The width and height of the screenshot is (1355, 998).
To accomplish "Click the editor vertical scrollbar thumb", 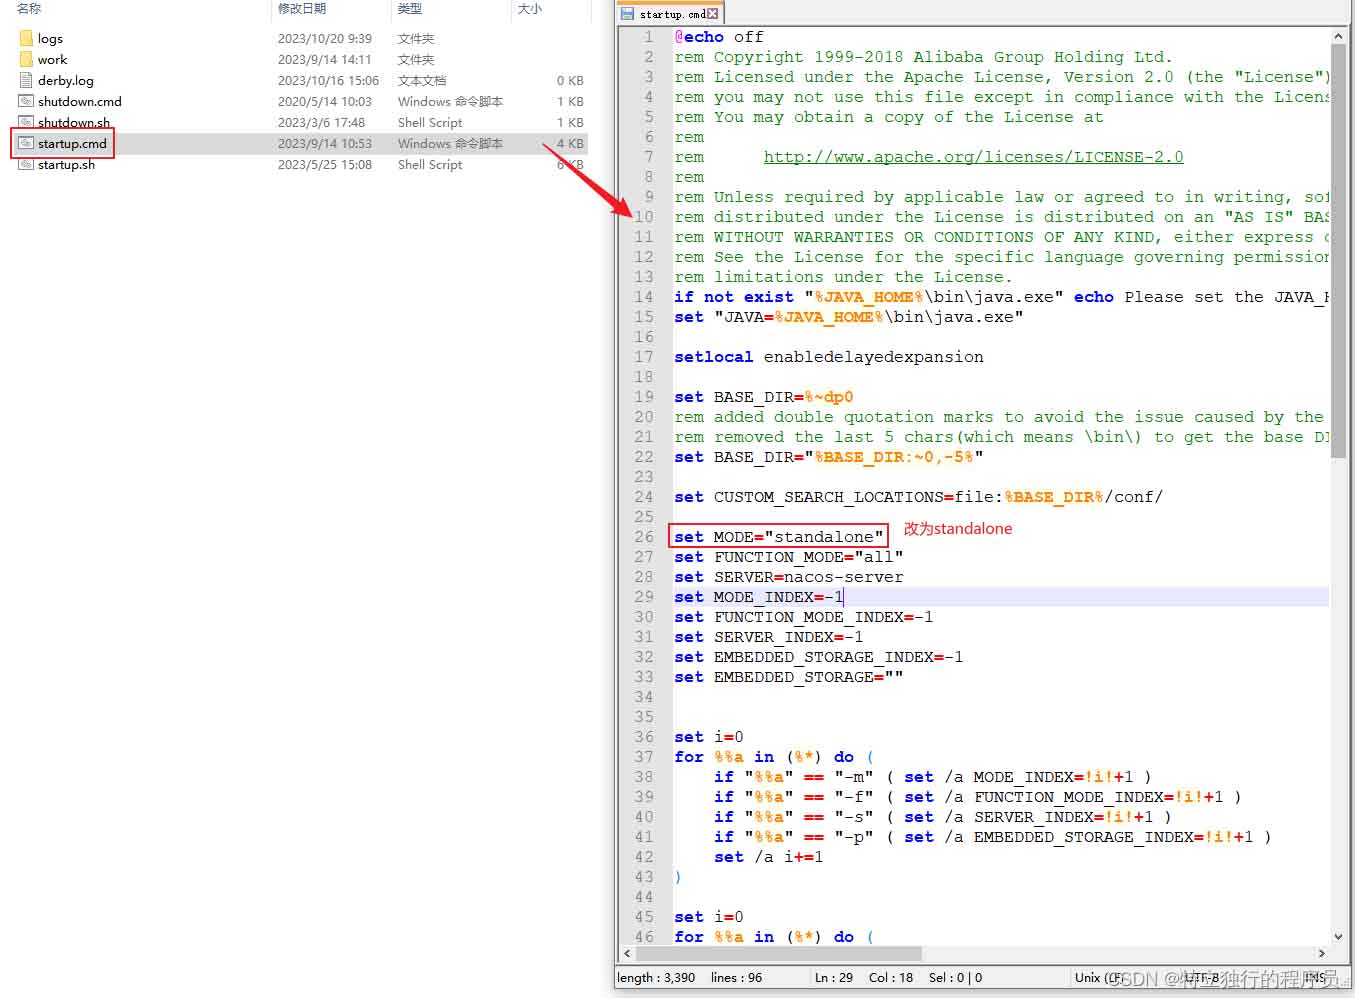I will pyautogui.click(x=1339, y=251).
